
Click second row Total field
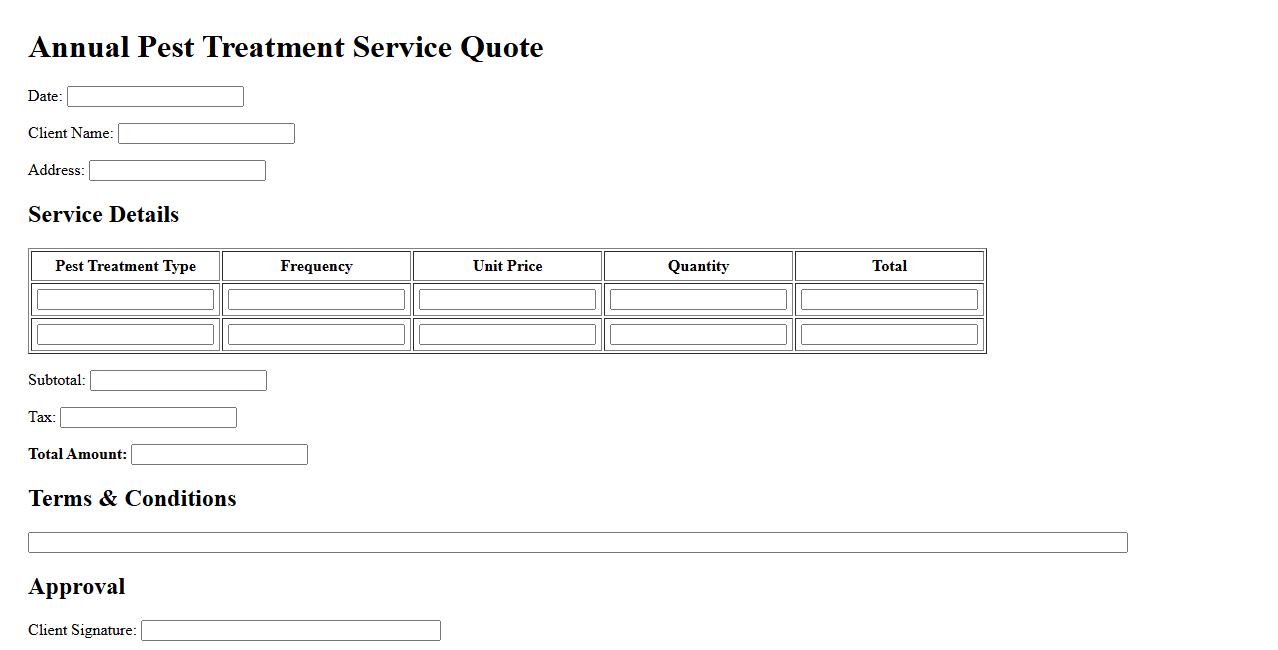(889, 335)
